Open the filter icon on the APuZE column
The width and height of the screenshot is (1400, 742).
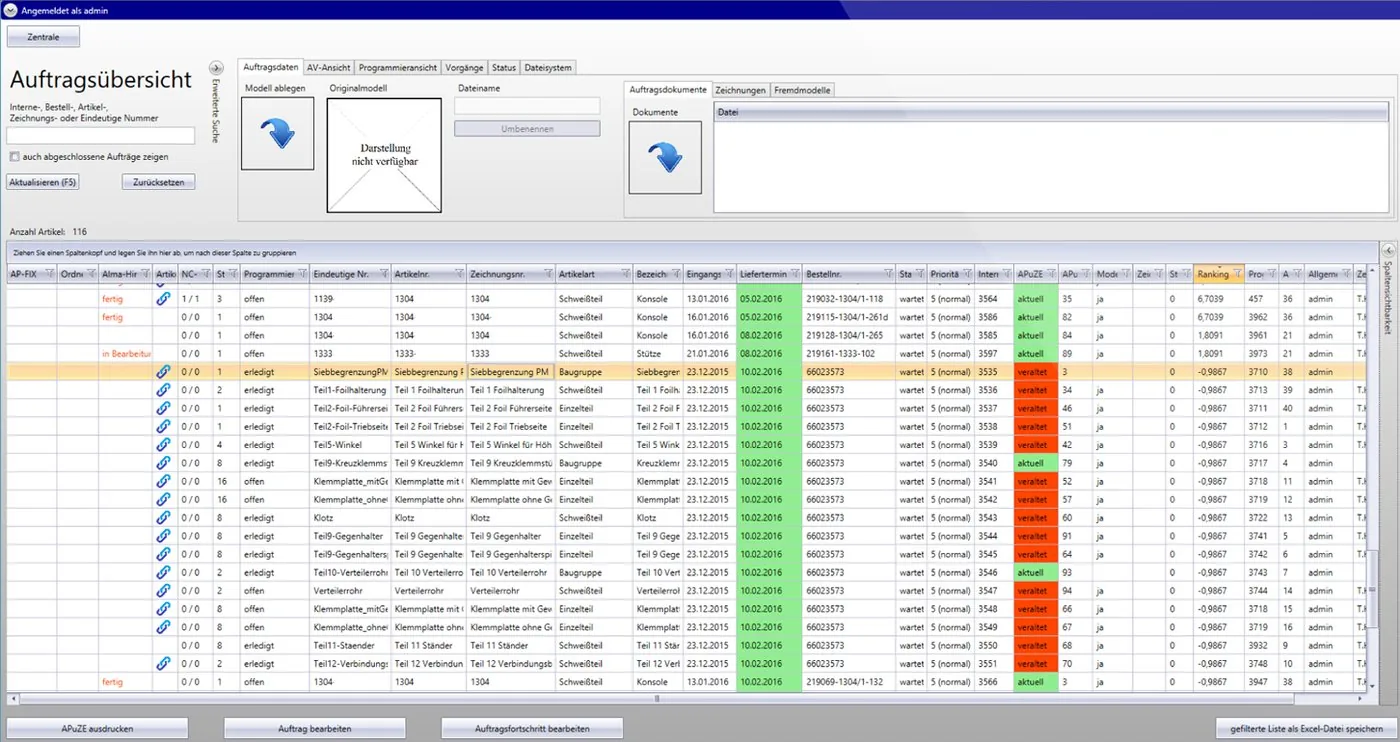[x=1051, y=274]
